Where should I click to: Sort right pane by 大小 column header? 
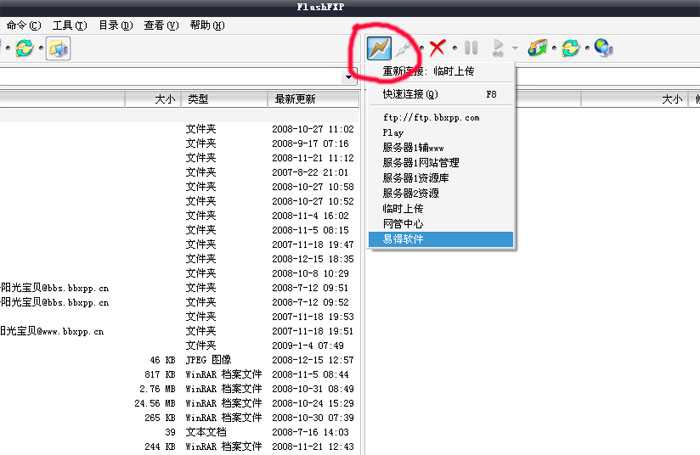[635, 99]
